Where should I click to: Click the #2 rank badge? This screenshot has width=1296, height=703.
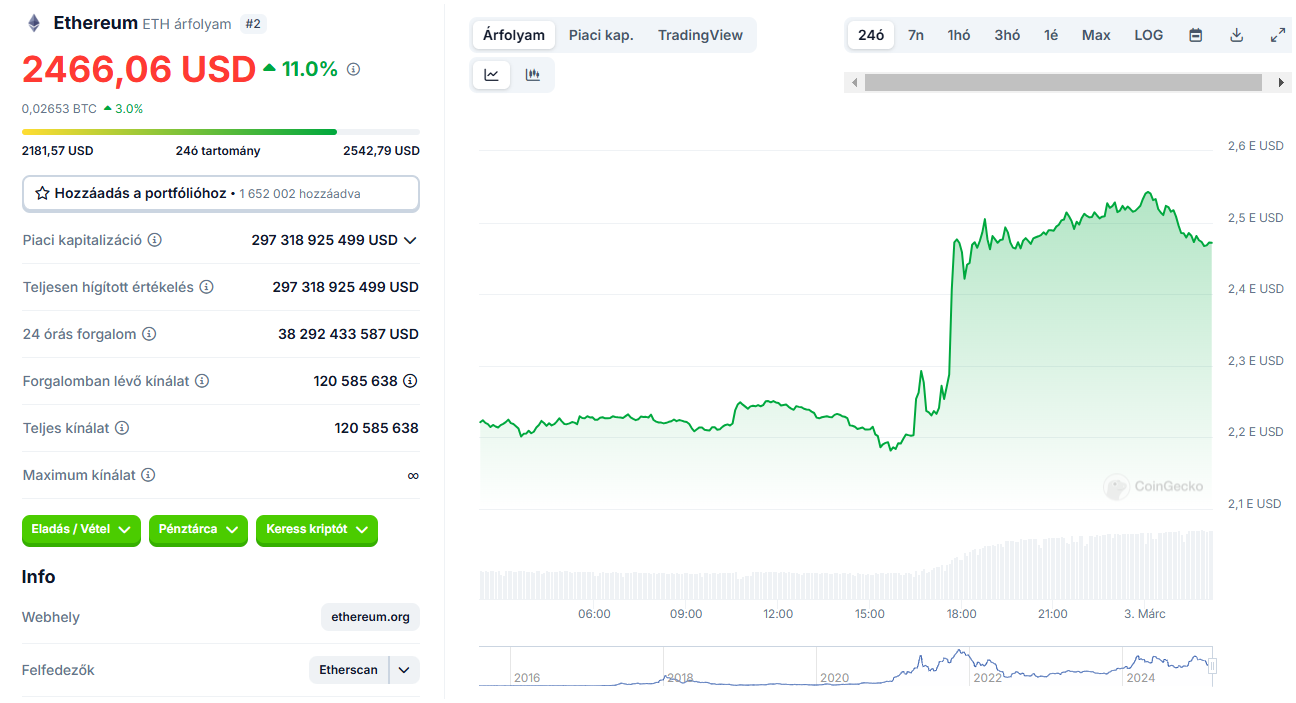(253, 23)
